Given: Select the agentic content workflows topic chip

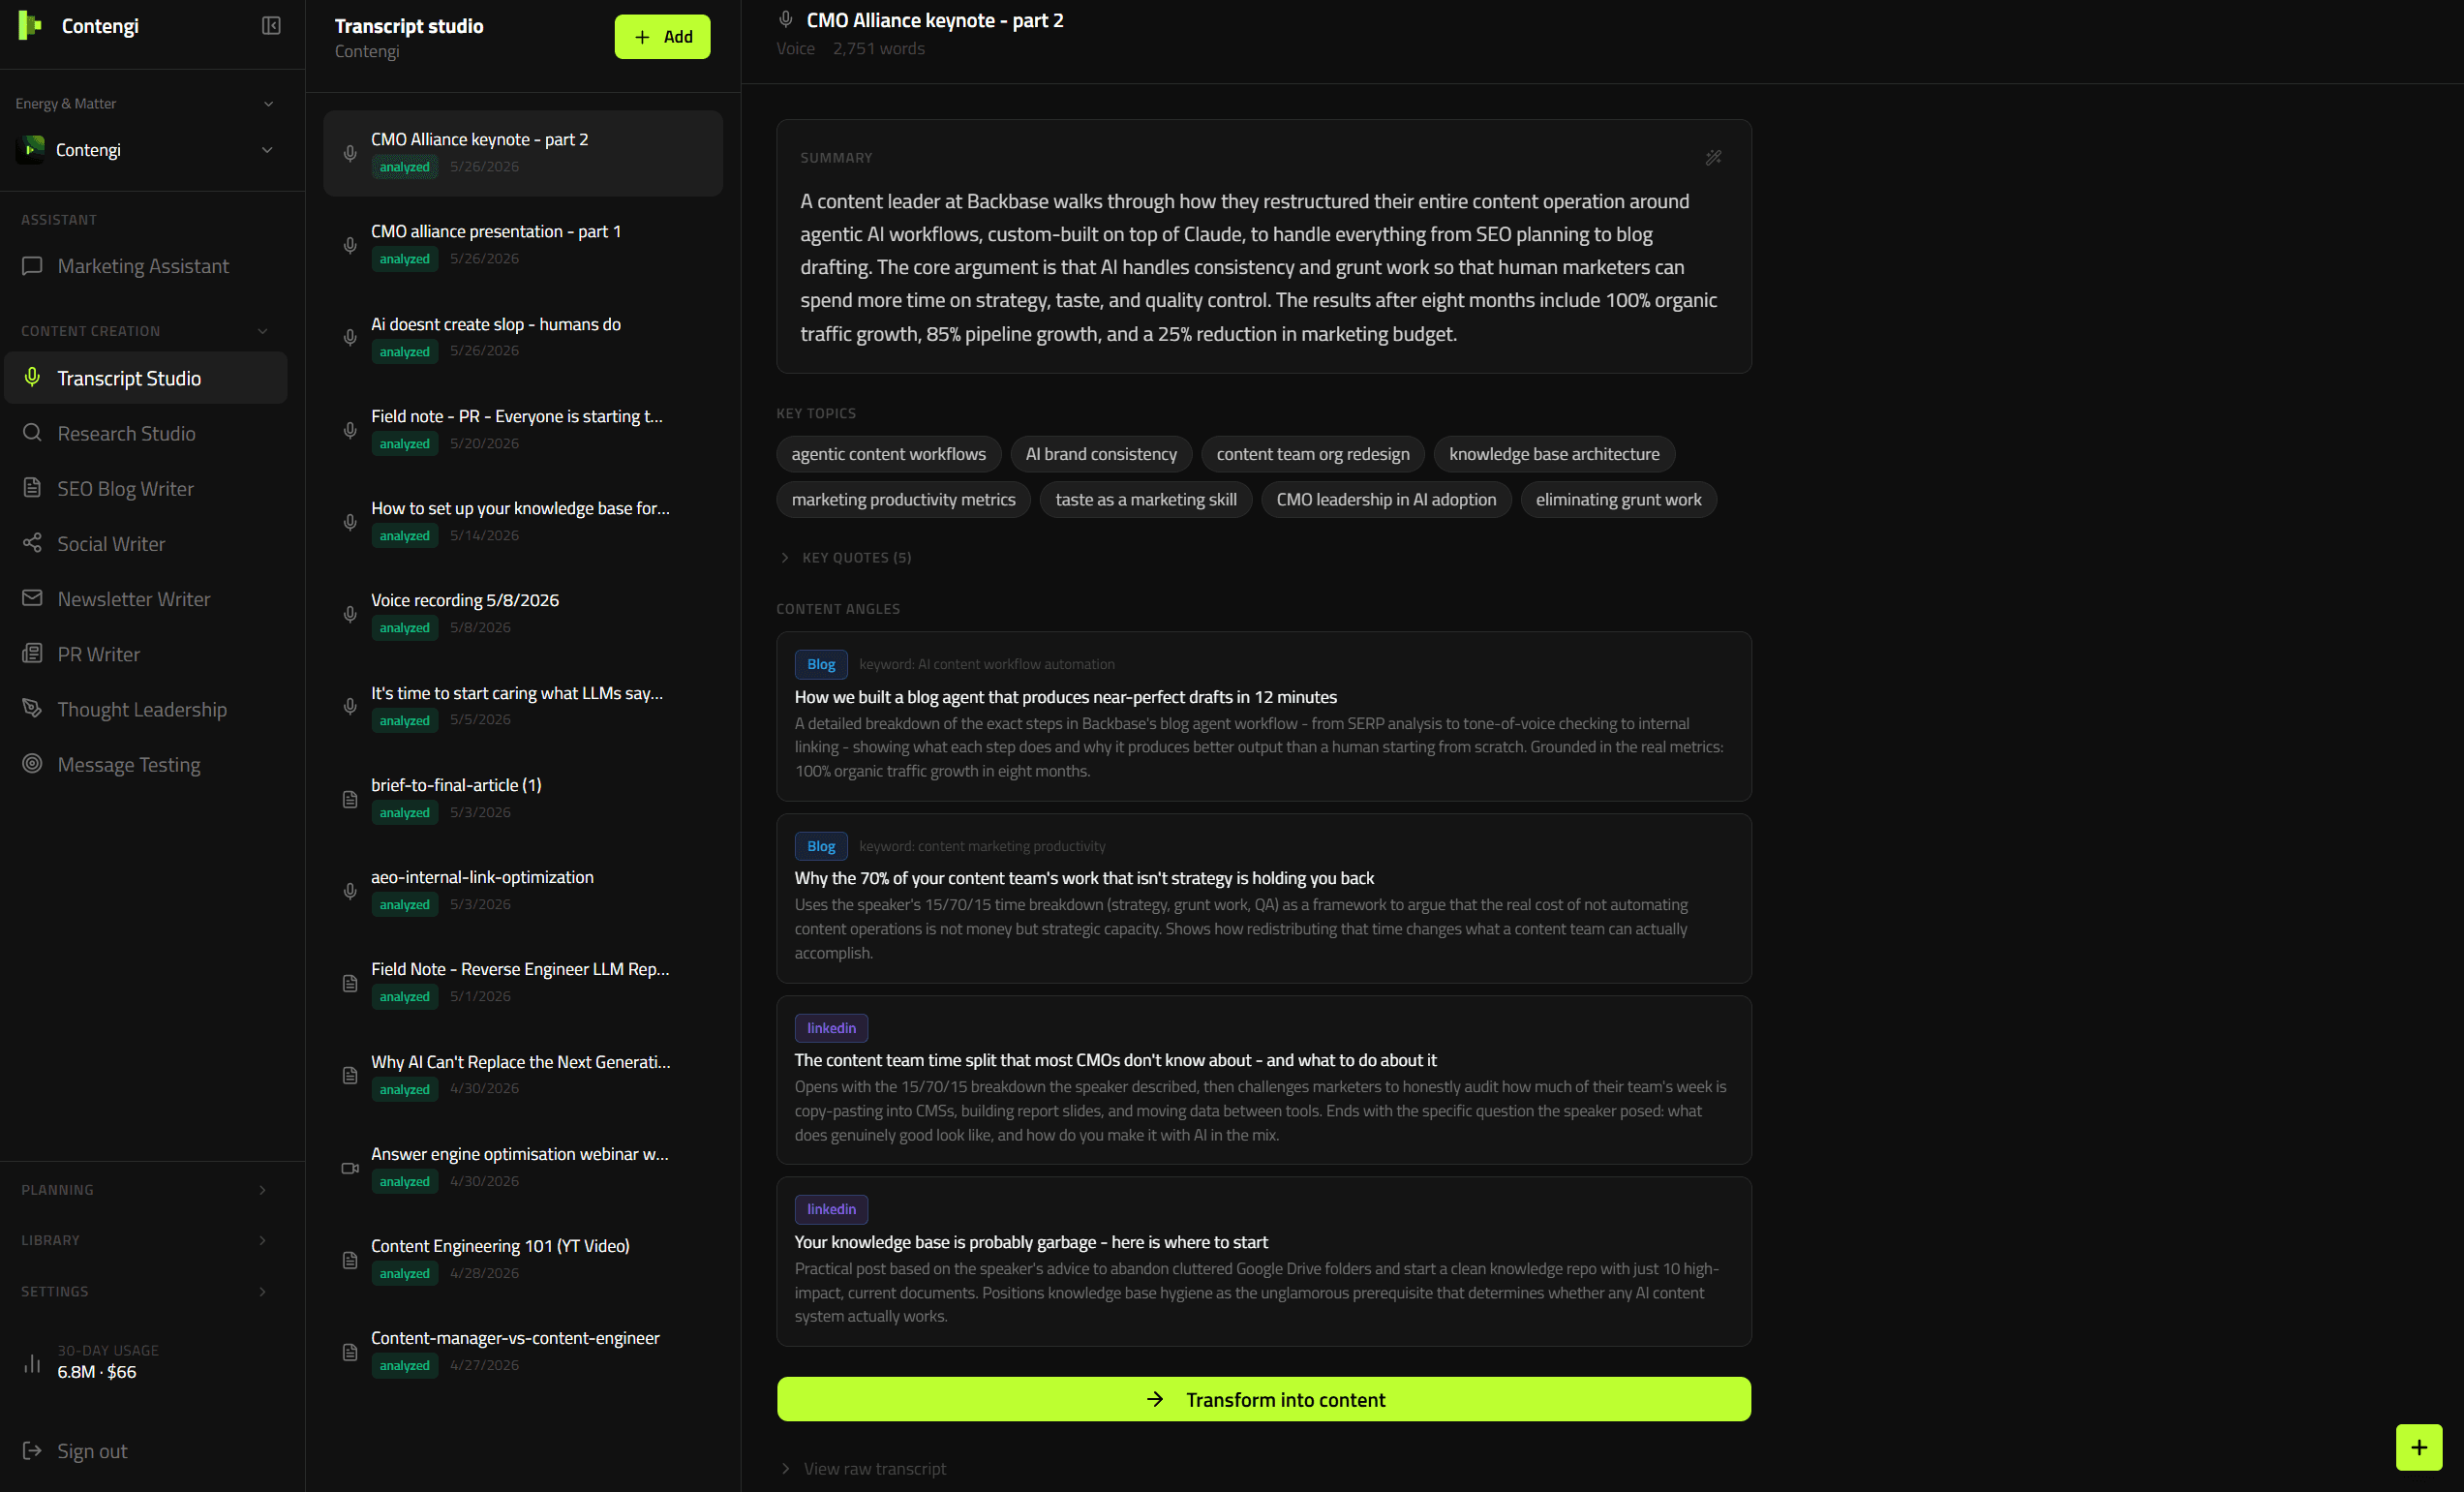Looking at the screenshot, I should [x=888, y=454].
